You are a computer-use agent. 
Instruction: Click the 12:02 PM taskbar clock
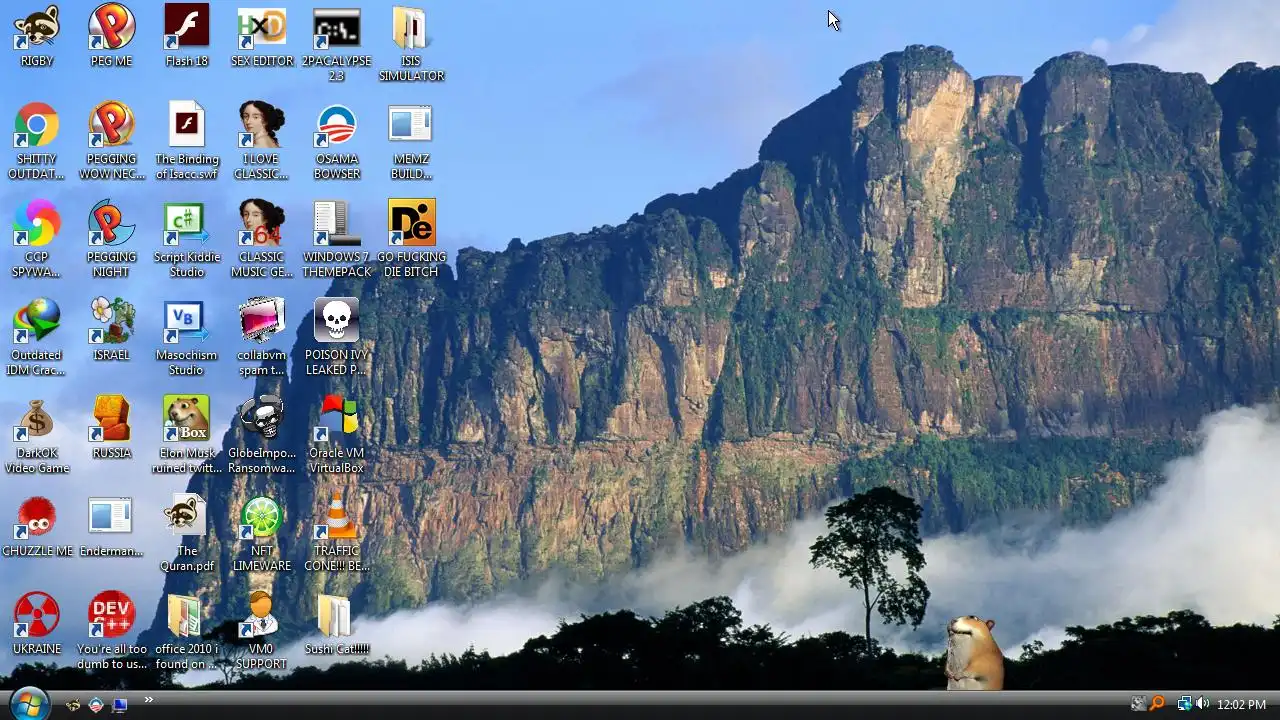(x=1241, y=705)
